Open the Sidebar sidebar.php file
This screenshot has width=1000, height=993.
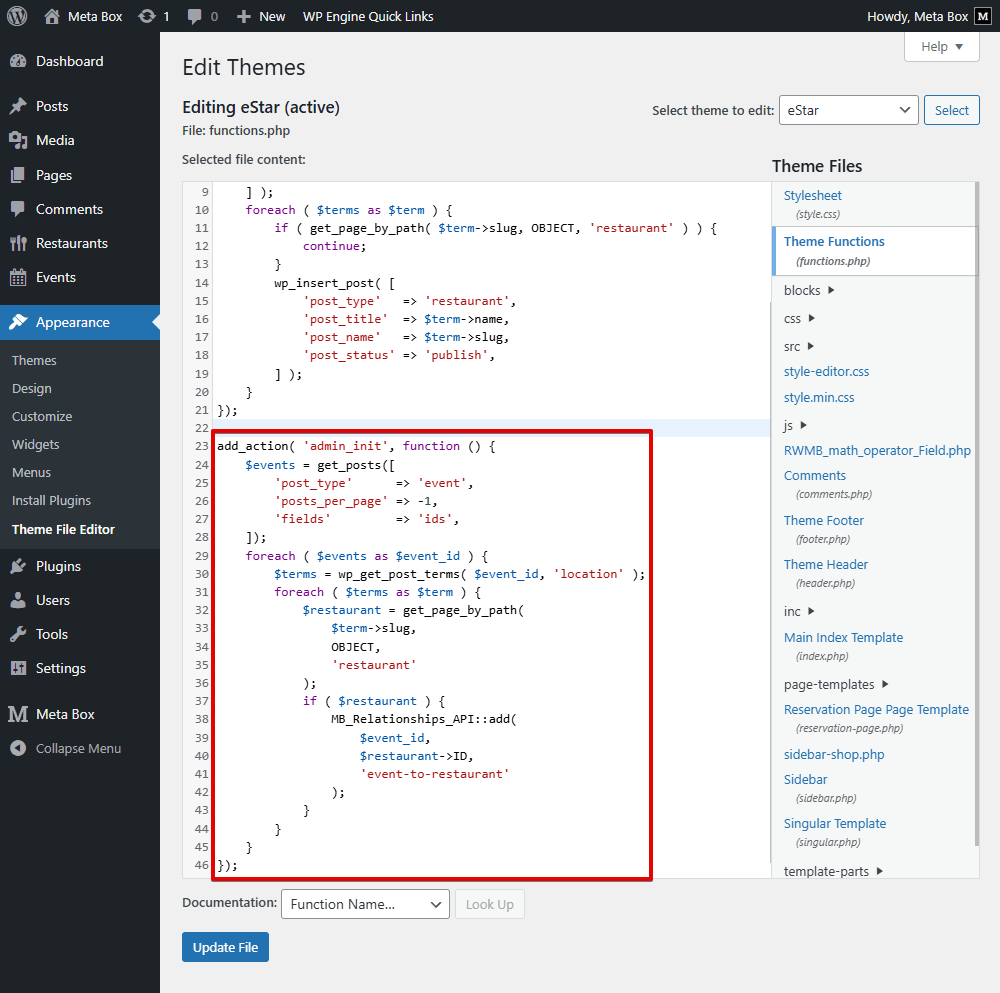805,779
